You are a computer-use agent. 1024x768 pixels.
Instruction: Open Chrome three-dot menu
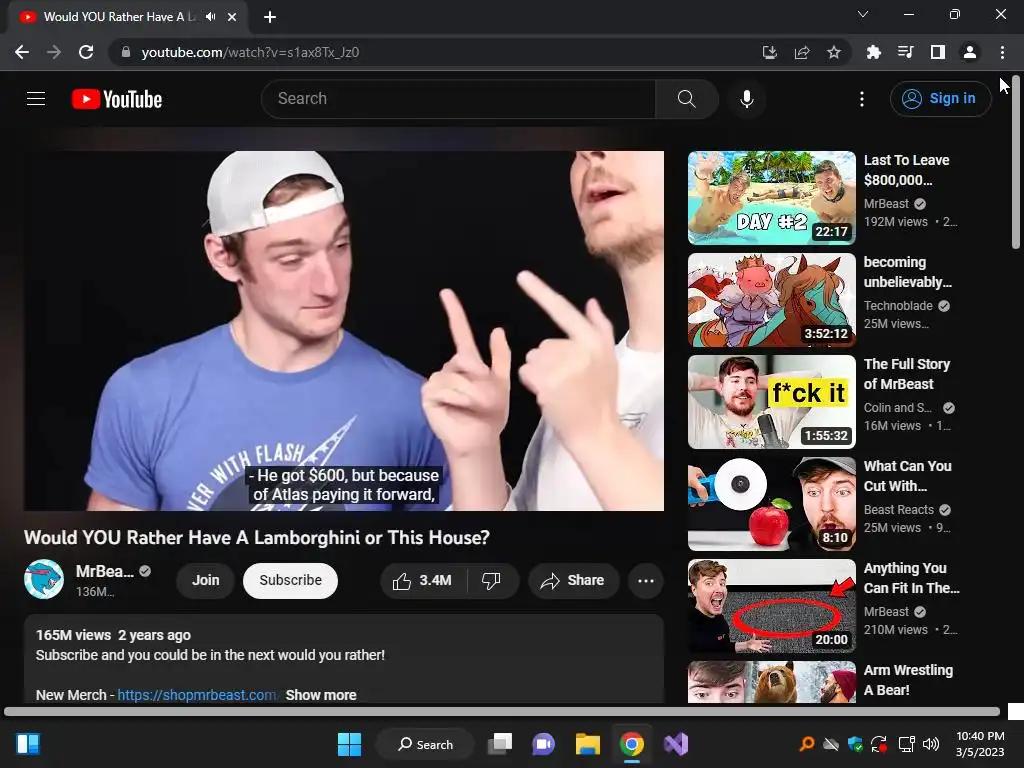click(x=1002, y=52)
